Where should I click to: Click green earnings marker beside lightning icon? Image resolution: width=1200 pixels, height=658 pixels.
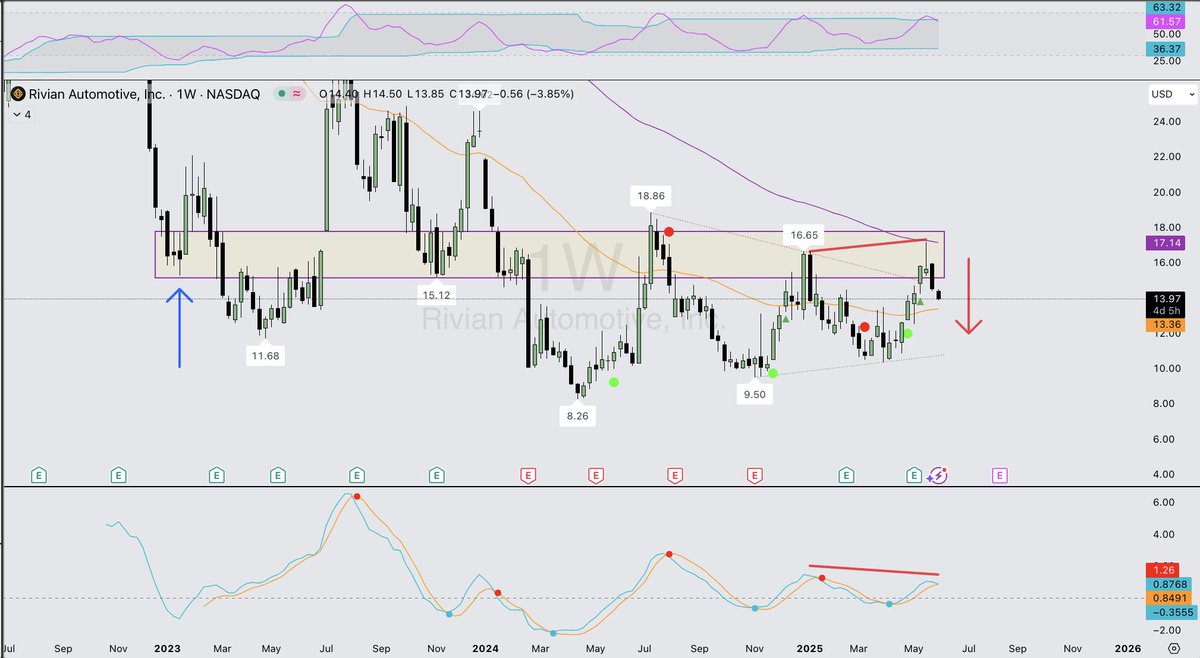(914, 476)
